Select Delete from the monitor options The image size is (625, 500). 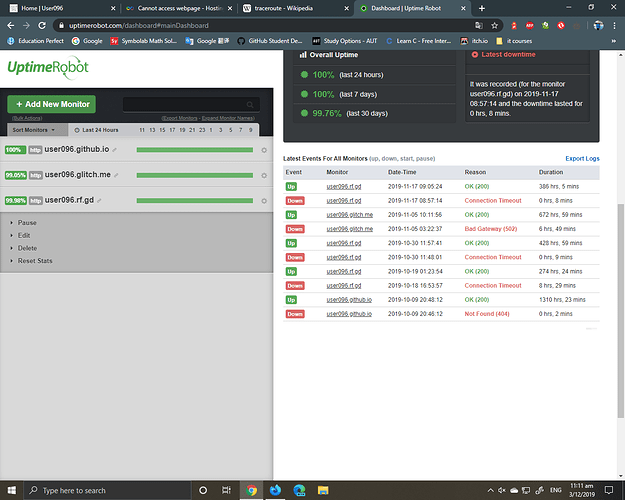28,248
